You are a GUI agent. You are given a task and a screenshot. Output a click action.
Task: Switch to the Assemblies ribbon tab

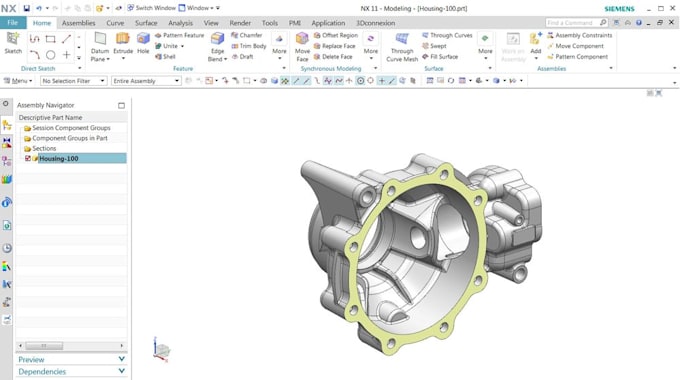tap(78, 23)
